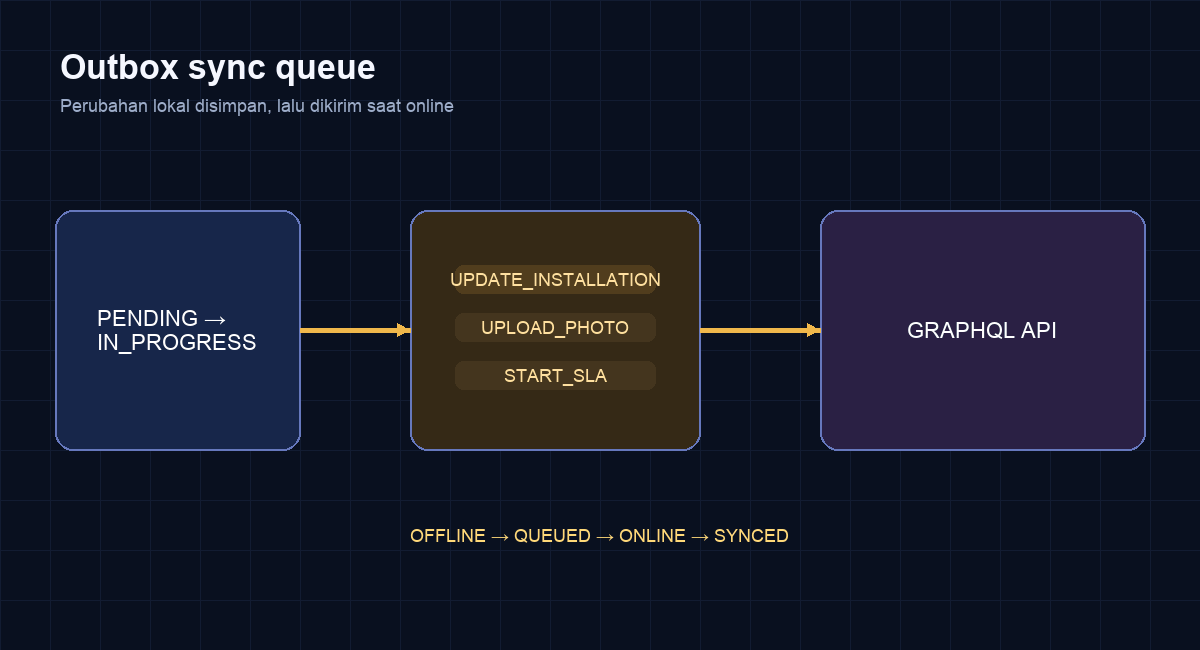Click the Outbox sync queue title

(218, 68)
